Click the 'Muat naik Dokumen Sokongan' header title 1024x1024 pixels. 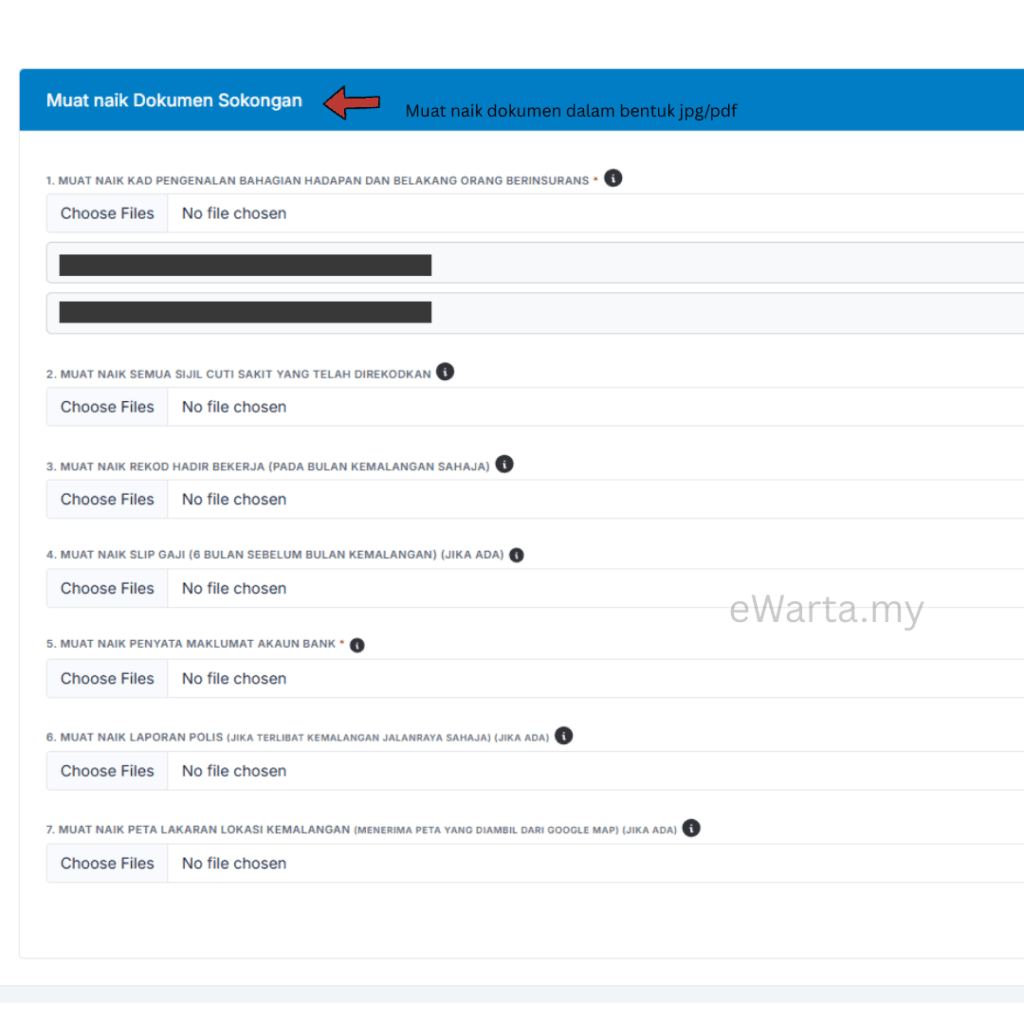pos(174,101)
